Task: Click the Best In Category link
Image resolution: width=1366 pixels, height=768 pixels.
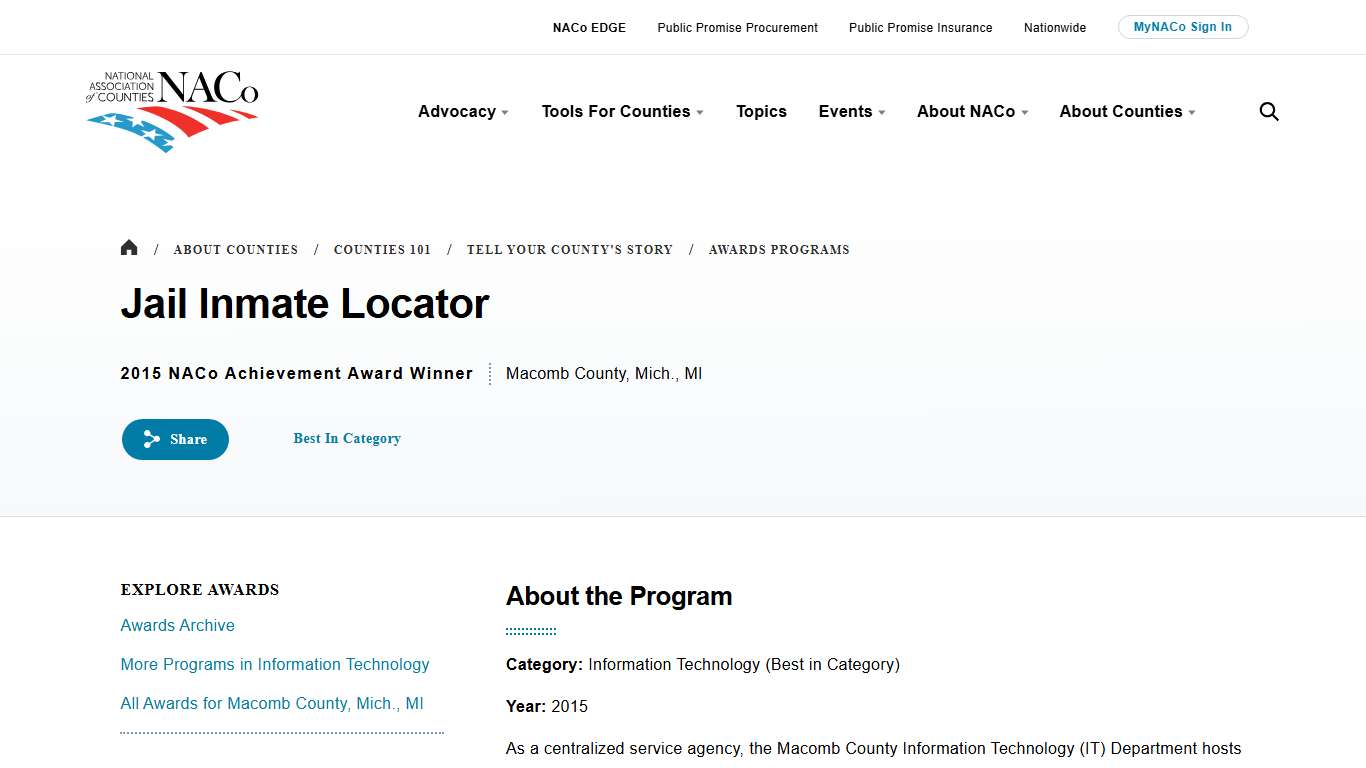Action: pos(347,438)
